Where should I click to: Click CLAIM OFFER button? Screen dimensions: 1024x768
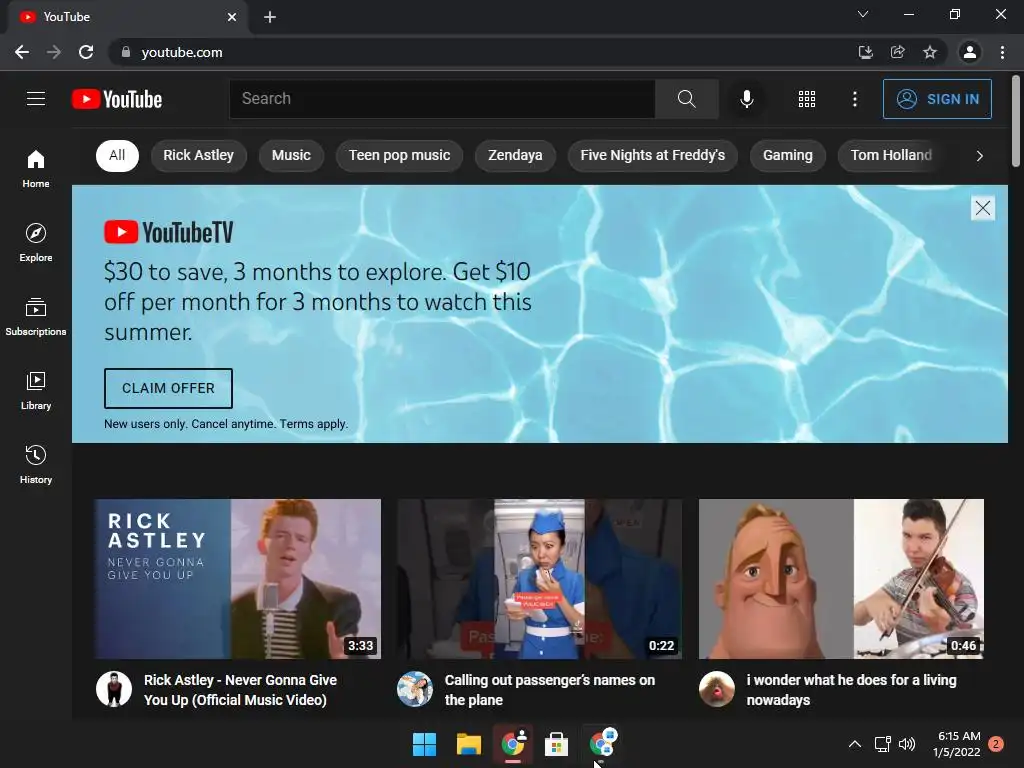pos(168,388)
